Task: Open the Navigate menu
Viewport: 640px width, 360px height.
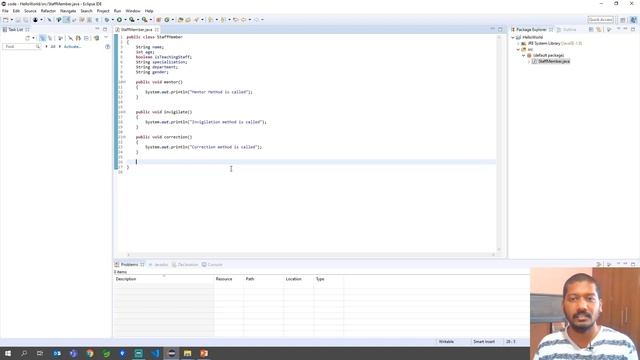Action: point(68,11)
